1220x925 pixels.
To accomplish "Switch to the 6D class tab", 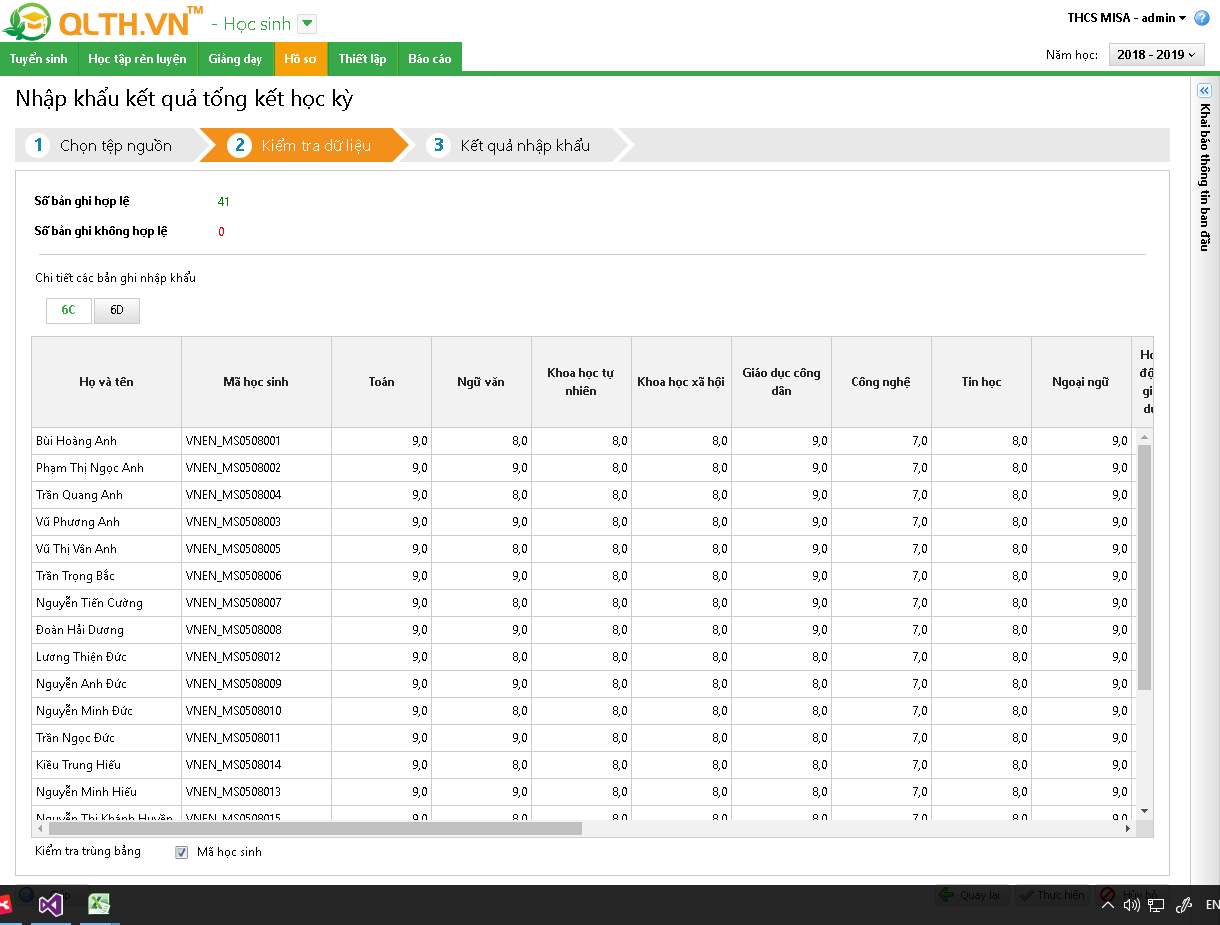I will click(x=117, y=311).
